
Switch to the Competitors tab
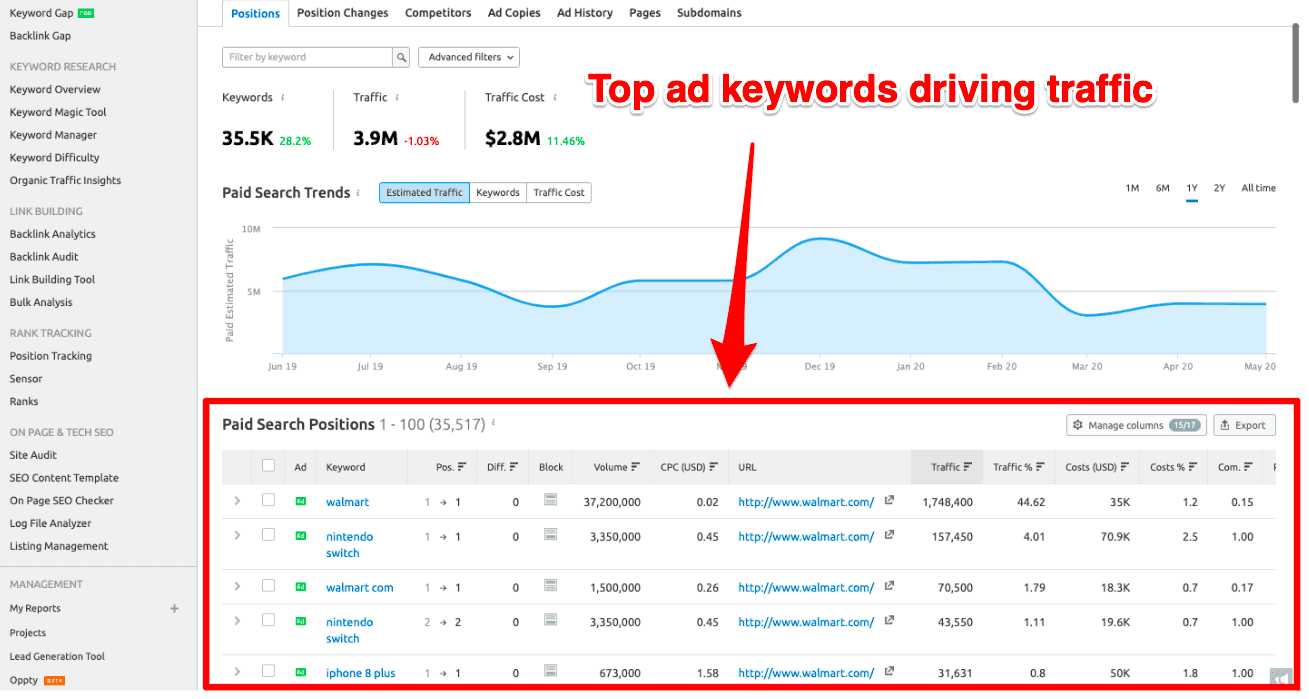click(x=438, y=12)
